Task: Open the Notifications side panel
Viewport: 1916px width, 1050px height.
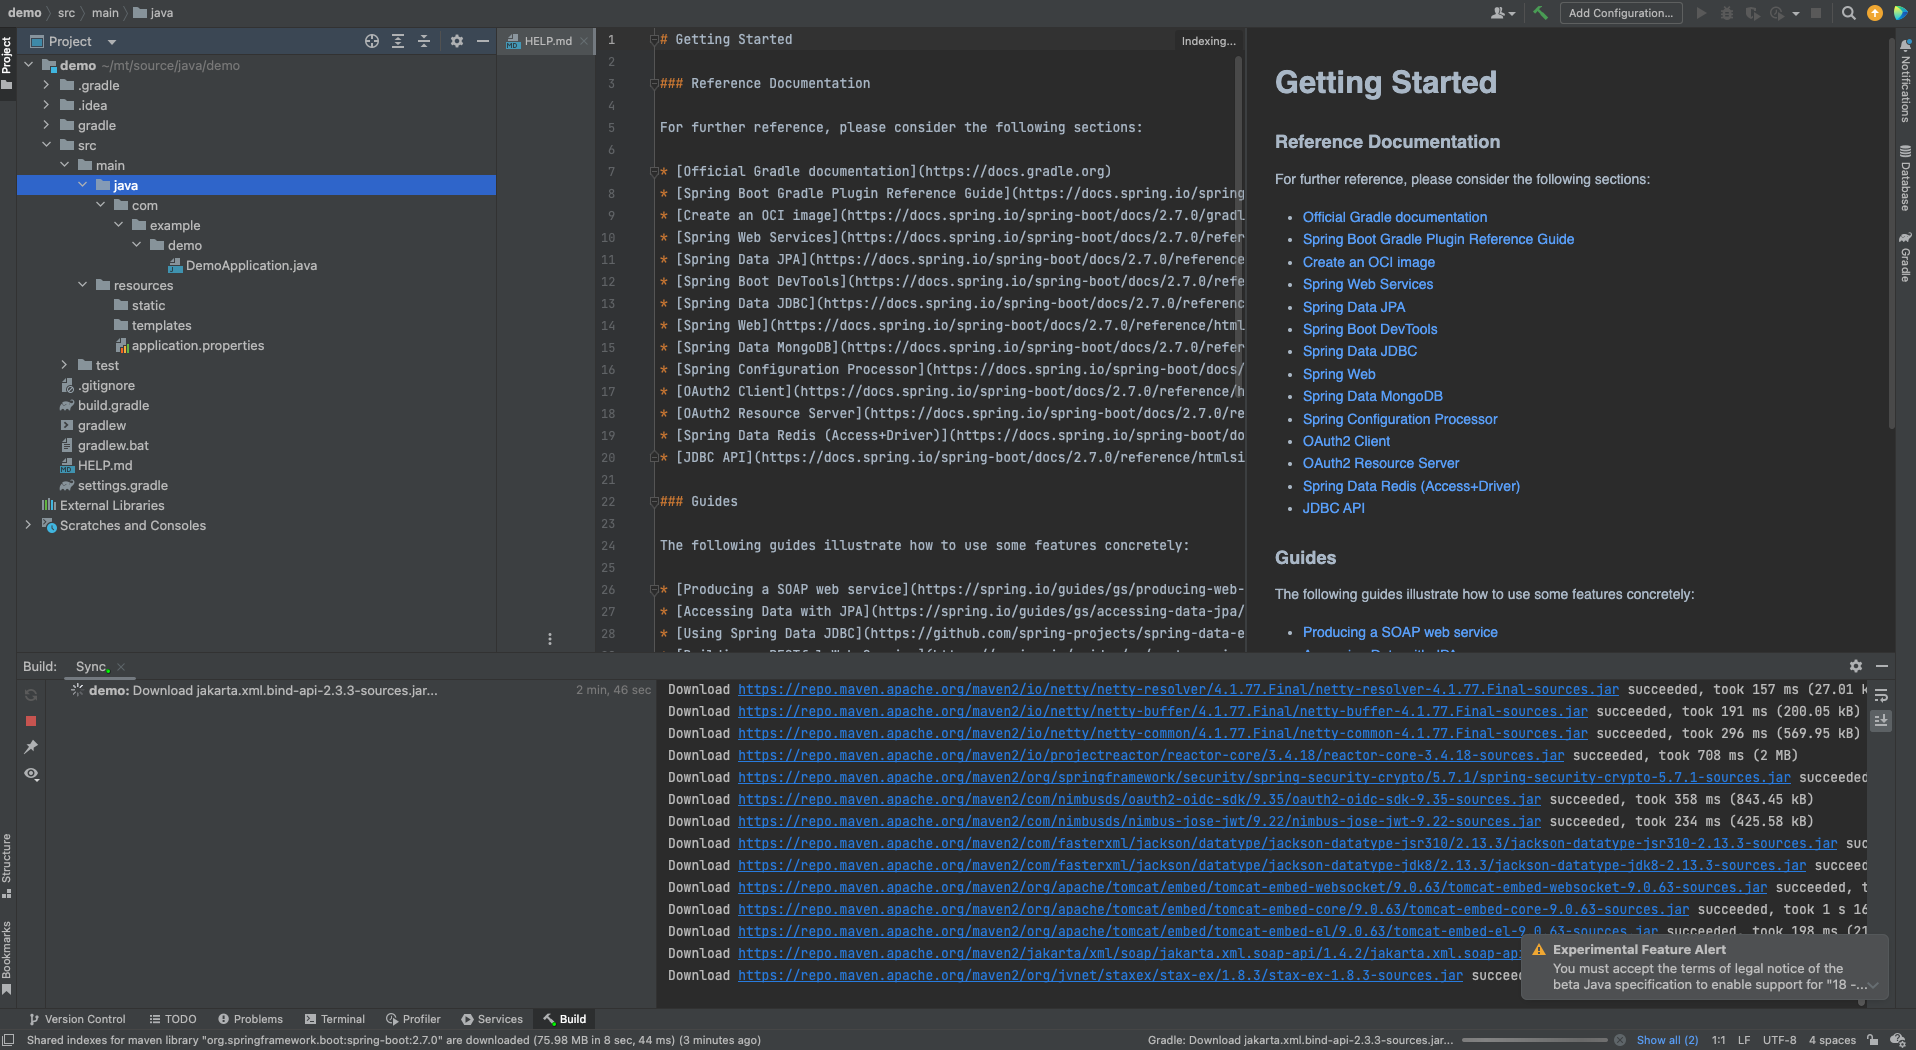Action: (1905, 82)
